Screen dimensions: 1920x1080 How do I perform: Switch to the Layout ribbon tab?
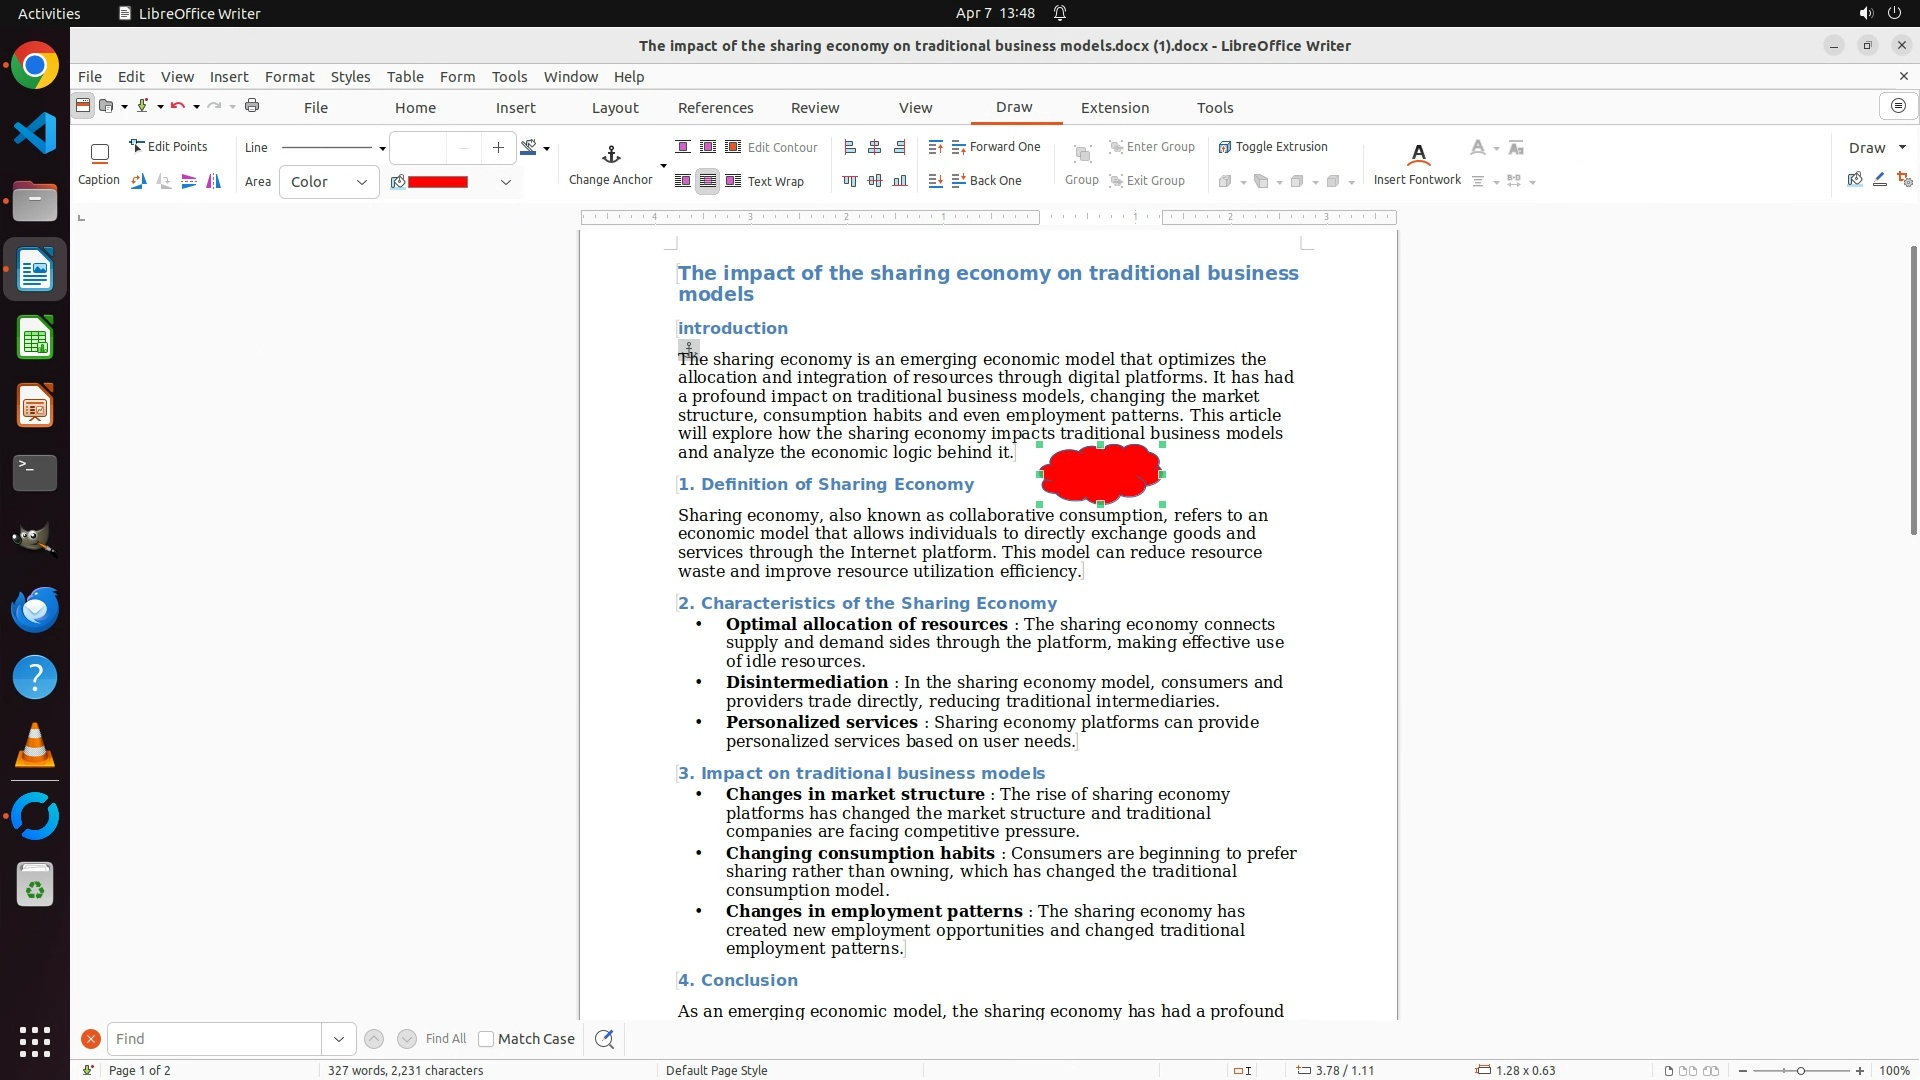(x=614, y=108)
